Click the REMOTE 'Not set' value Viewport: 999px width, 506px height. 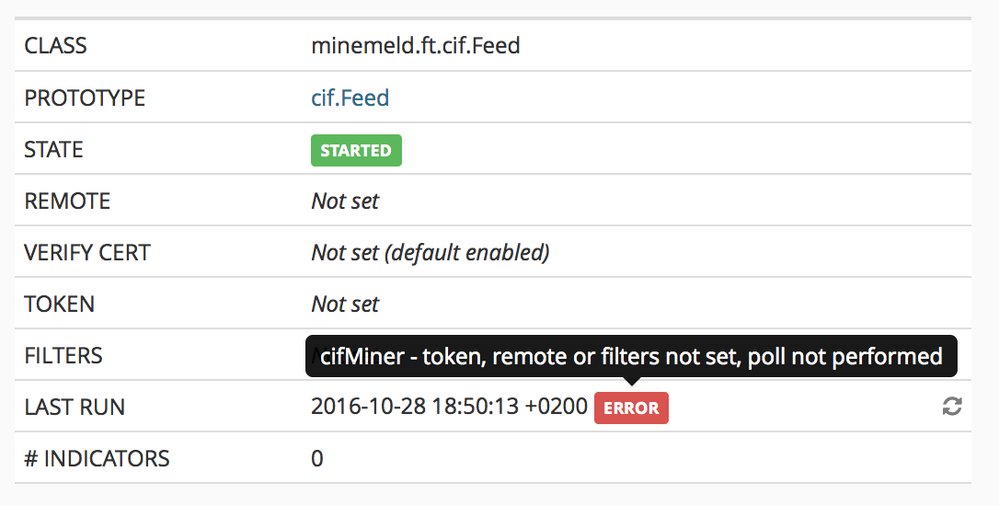coord(345,201)
